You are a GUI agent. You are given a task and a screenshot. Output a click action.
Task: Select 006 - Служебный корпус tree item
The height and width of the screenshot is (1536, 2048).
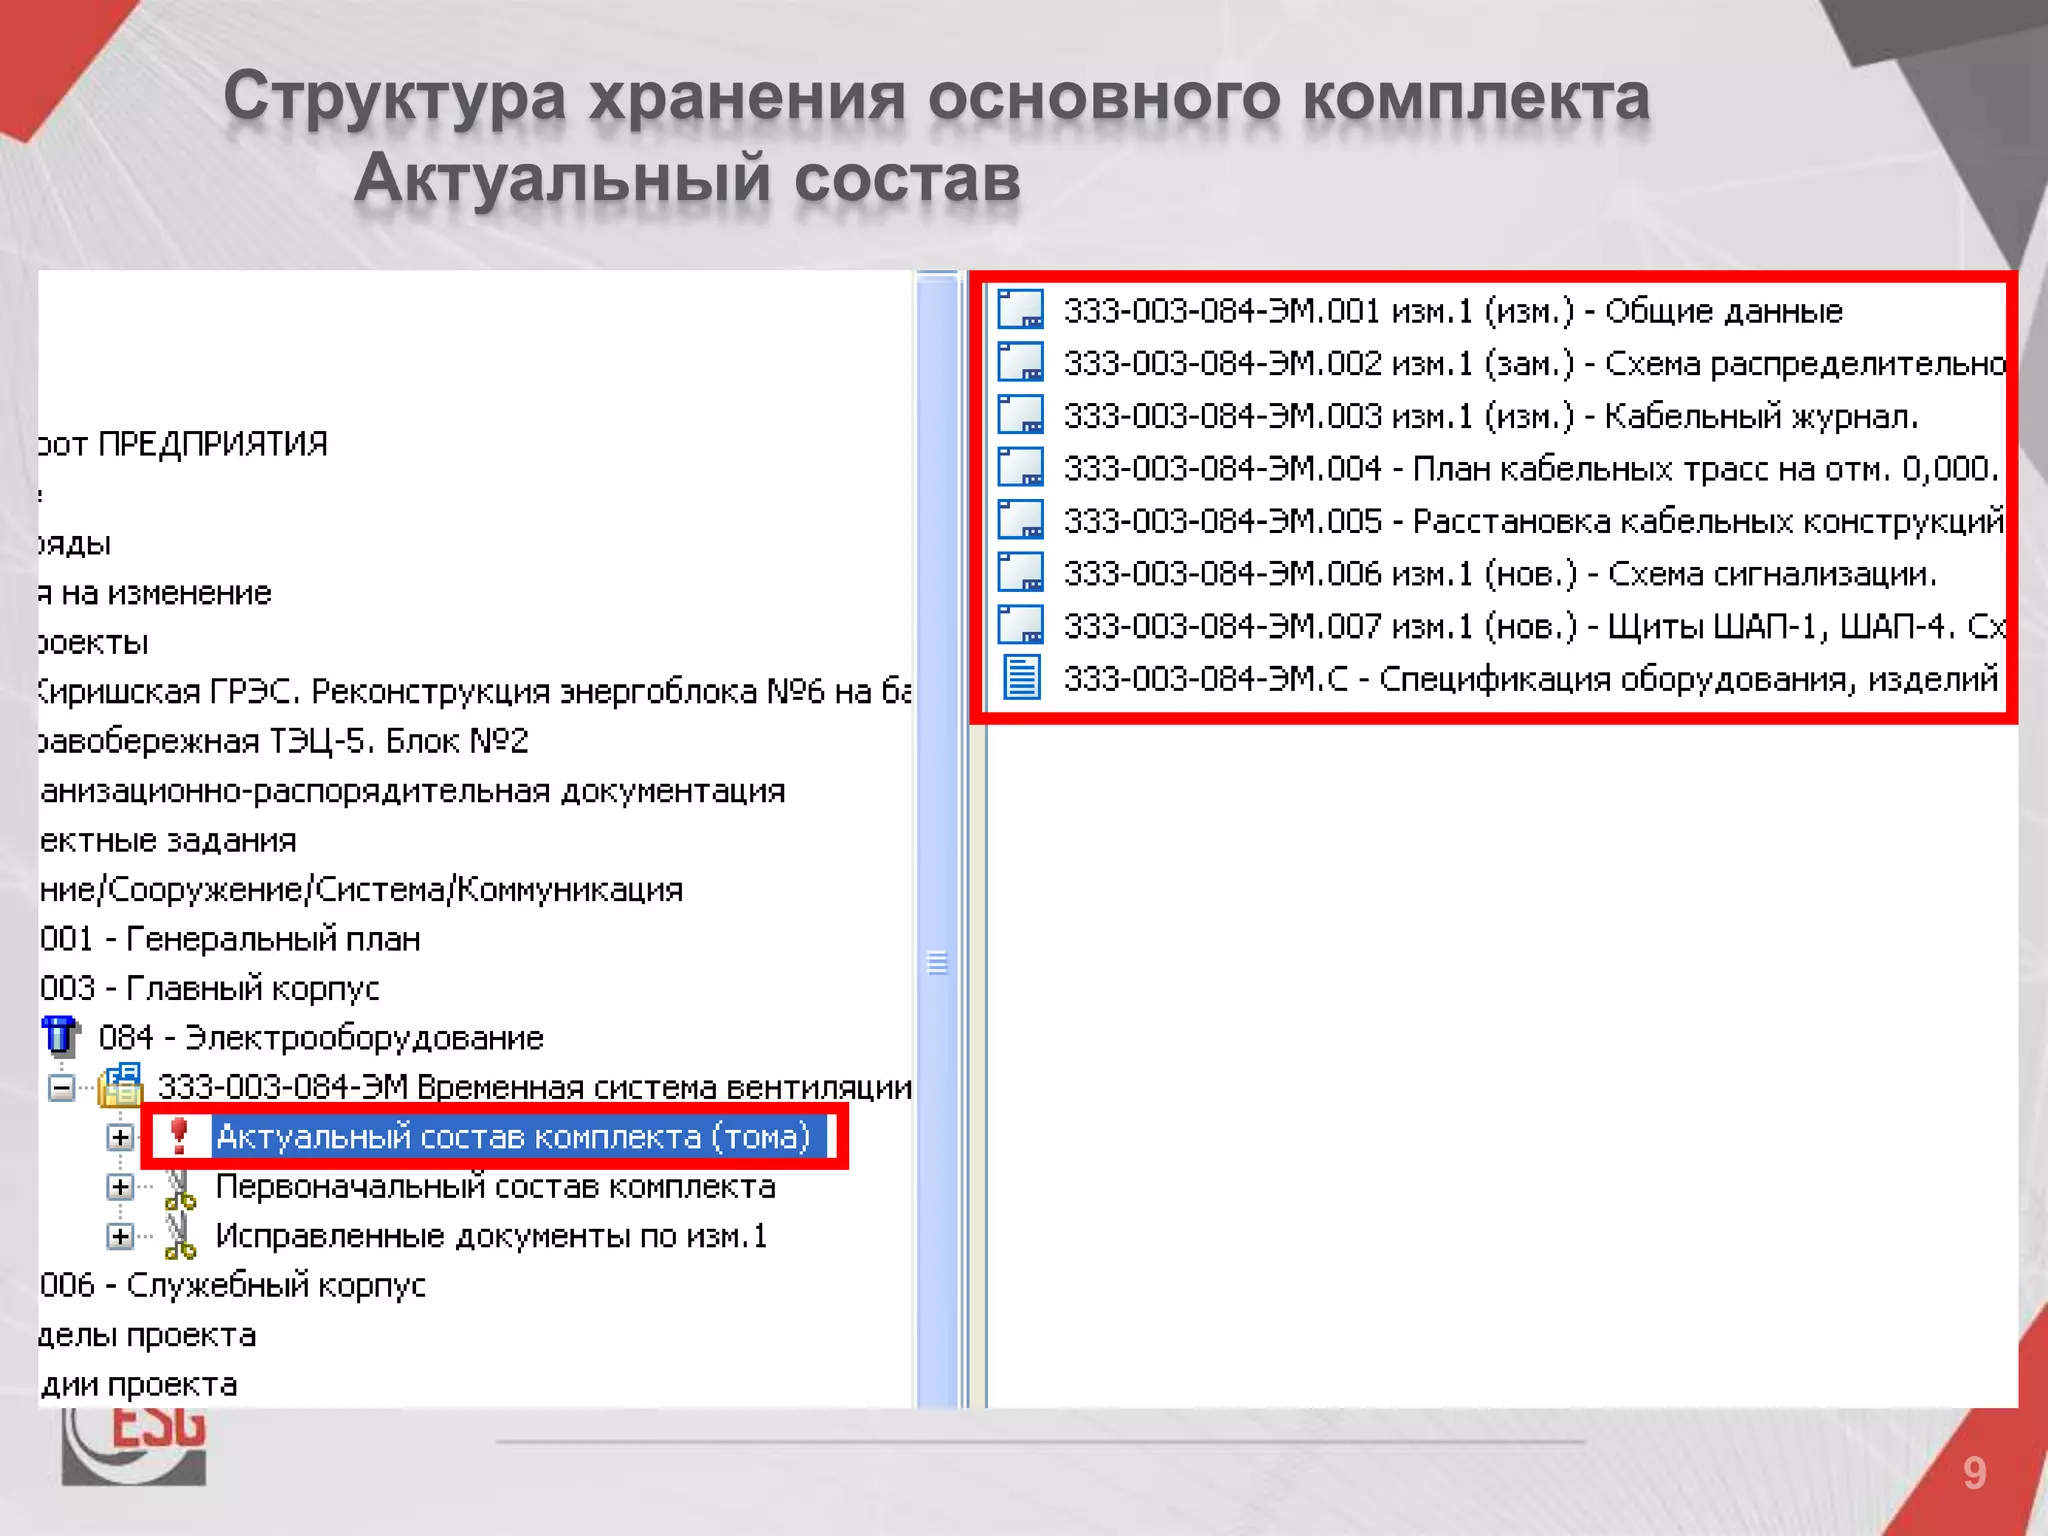pos(233,1285)
